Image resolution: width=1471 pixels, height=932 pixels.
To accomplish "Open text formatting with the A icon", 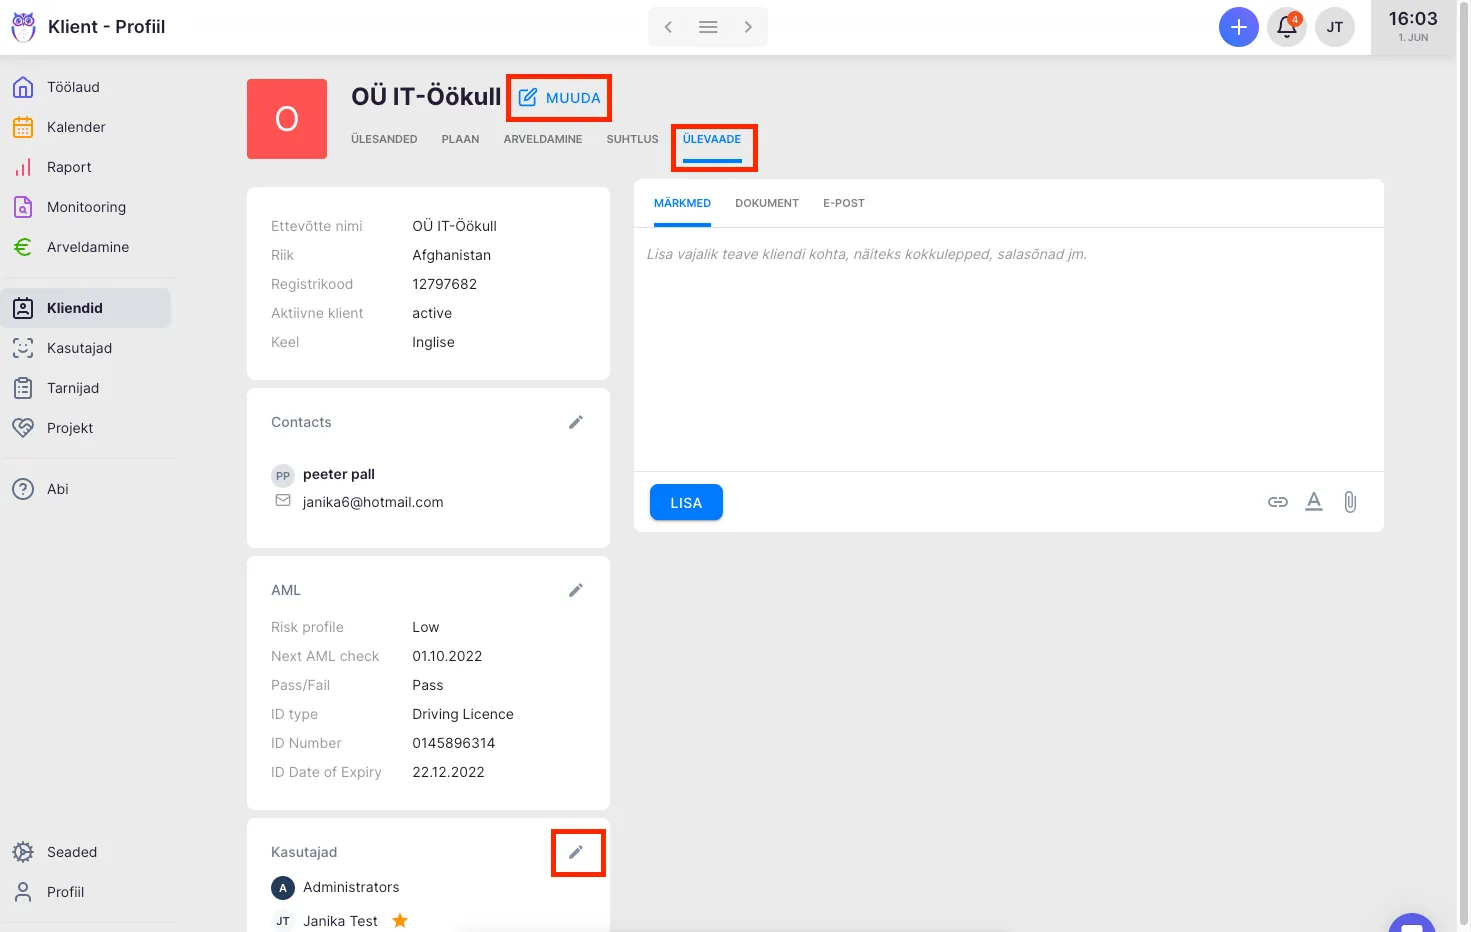I will [1314, 502].
